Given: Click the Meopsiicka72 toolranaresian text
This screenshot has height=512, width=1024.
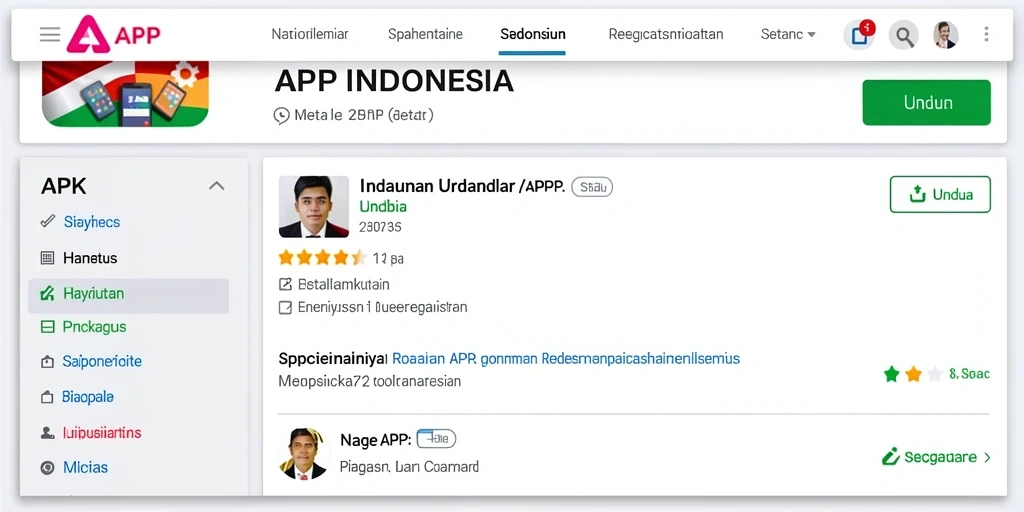Looking at the screenshot, I should (370, 381).
